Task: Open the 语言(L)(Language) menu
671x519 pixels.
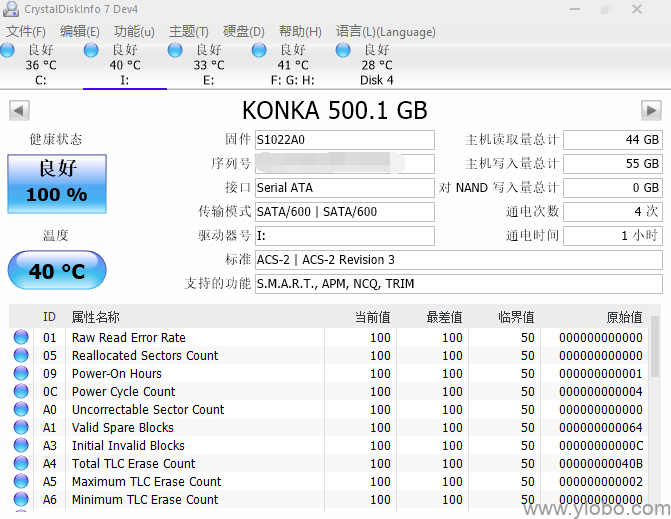Action: pos(385,32)
